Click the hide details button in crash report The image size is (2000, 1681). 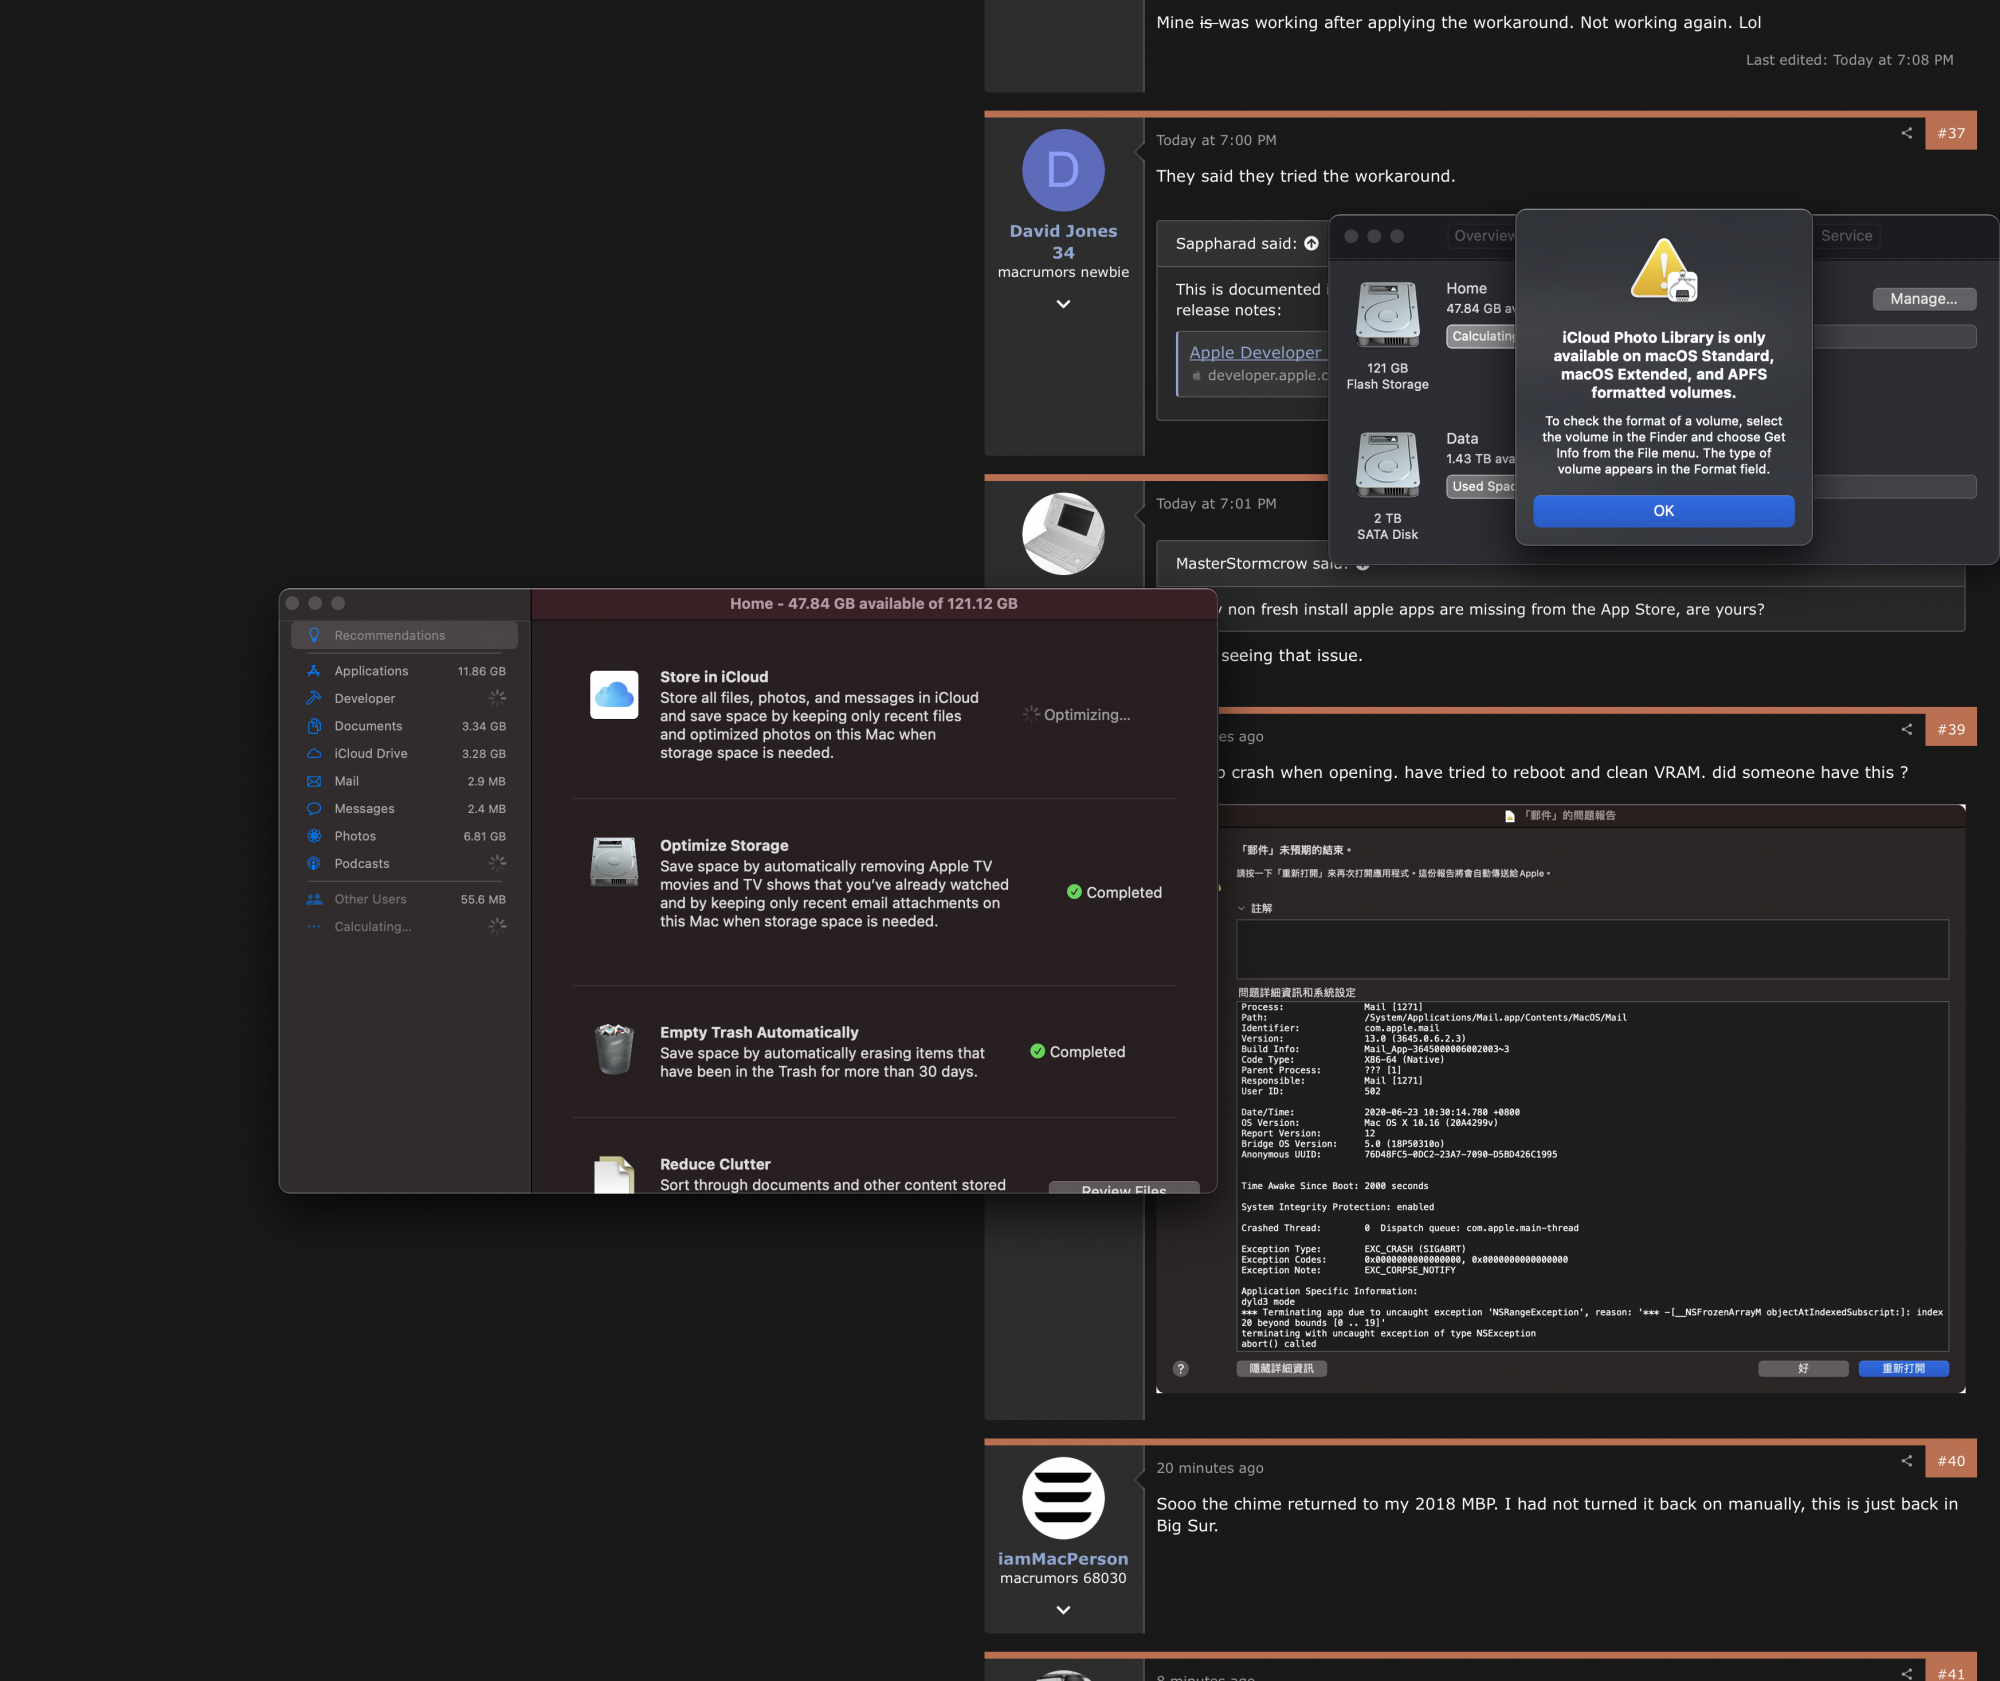point(1282,1369)
